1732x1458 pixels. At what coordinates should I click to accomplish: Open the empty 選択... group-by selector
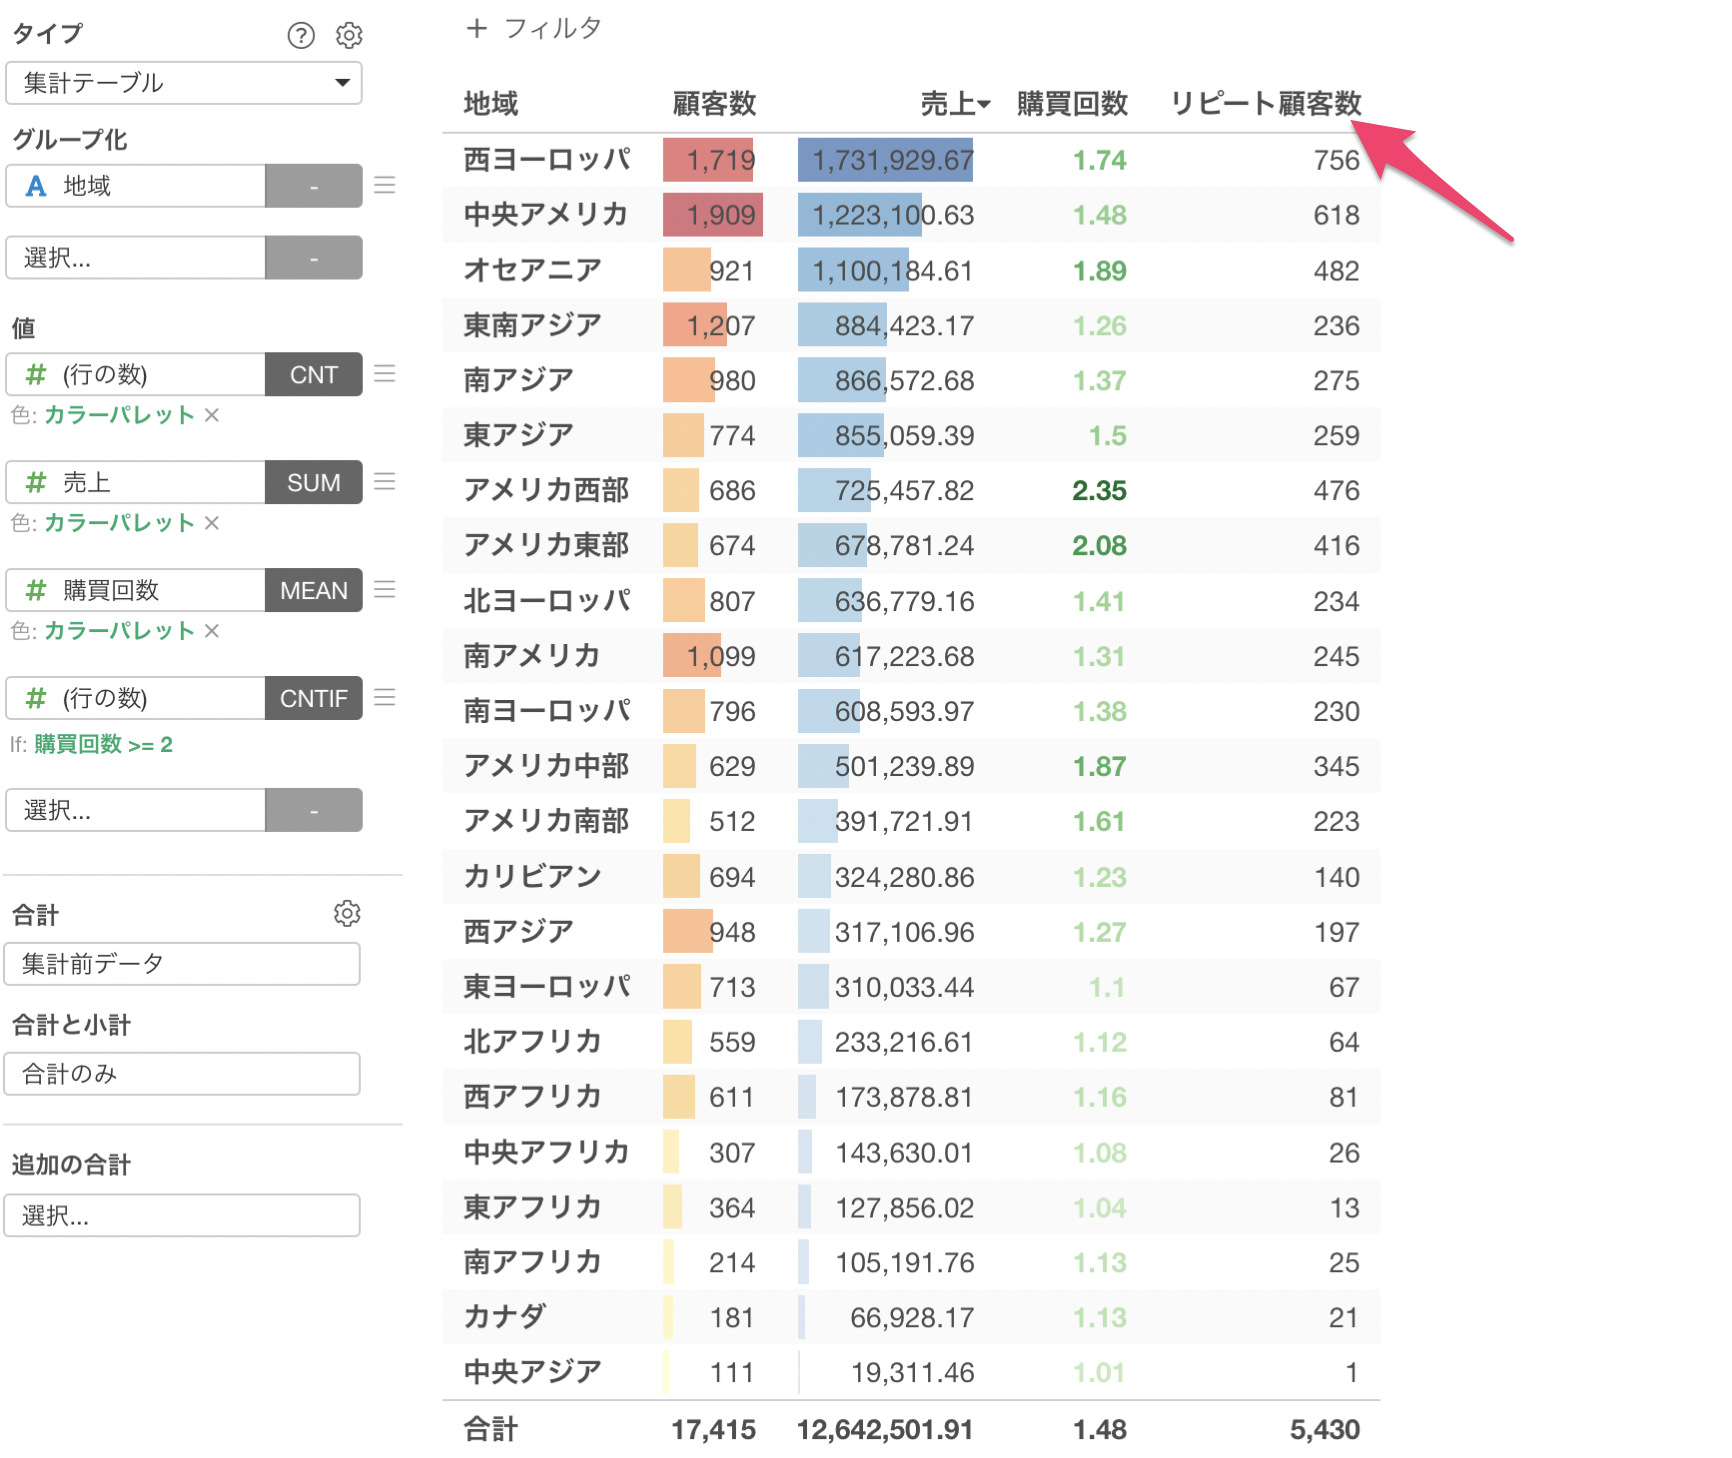point(136,258)
